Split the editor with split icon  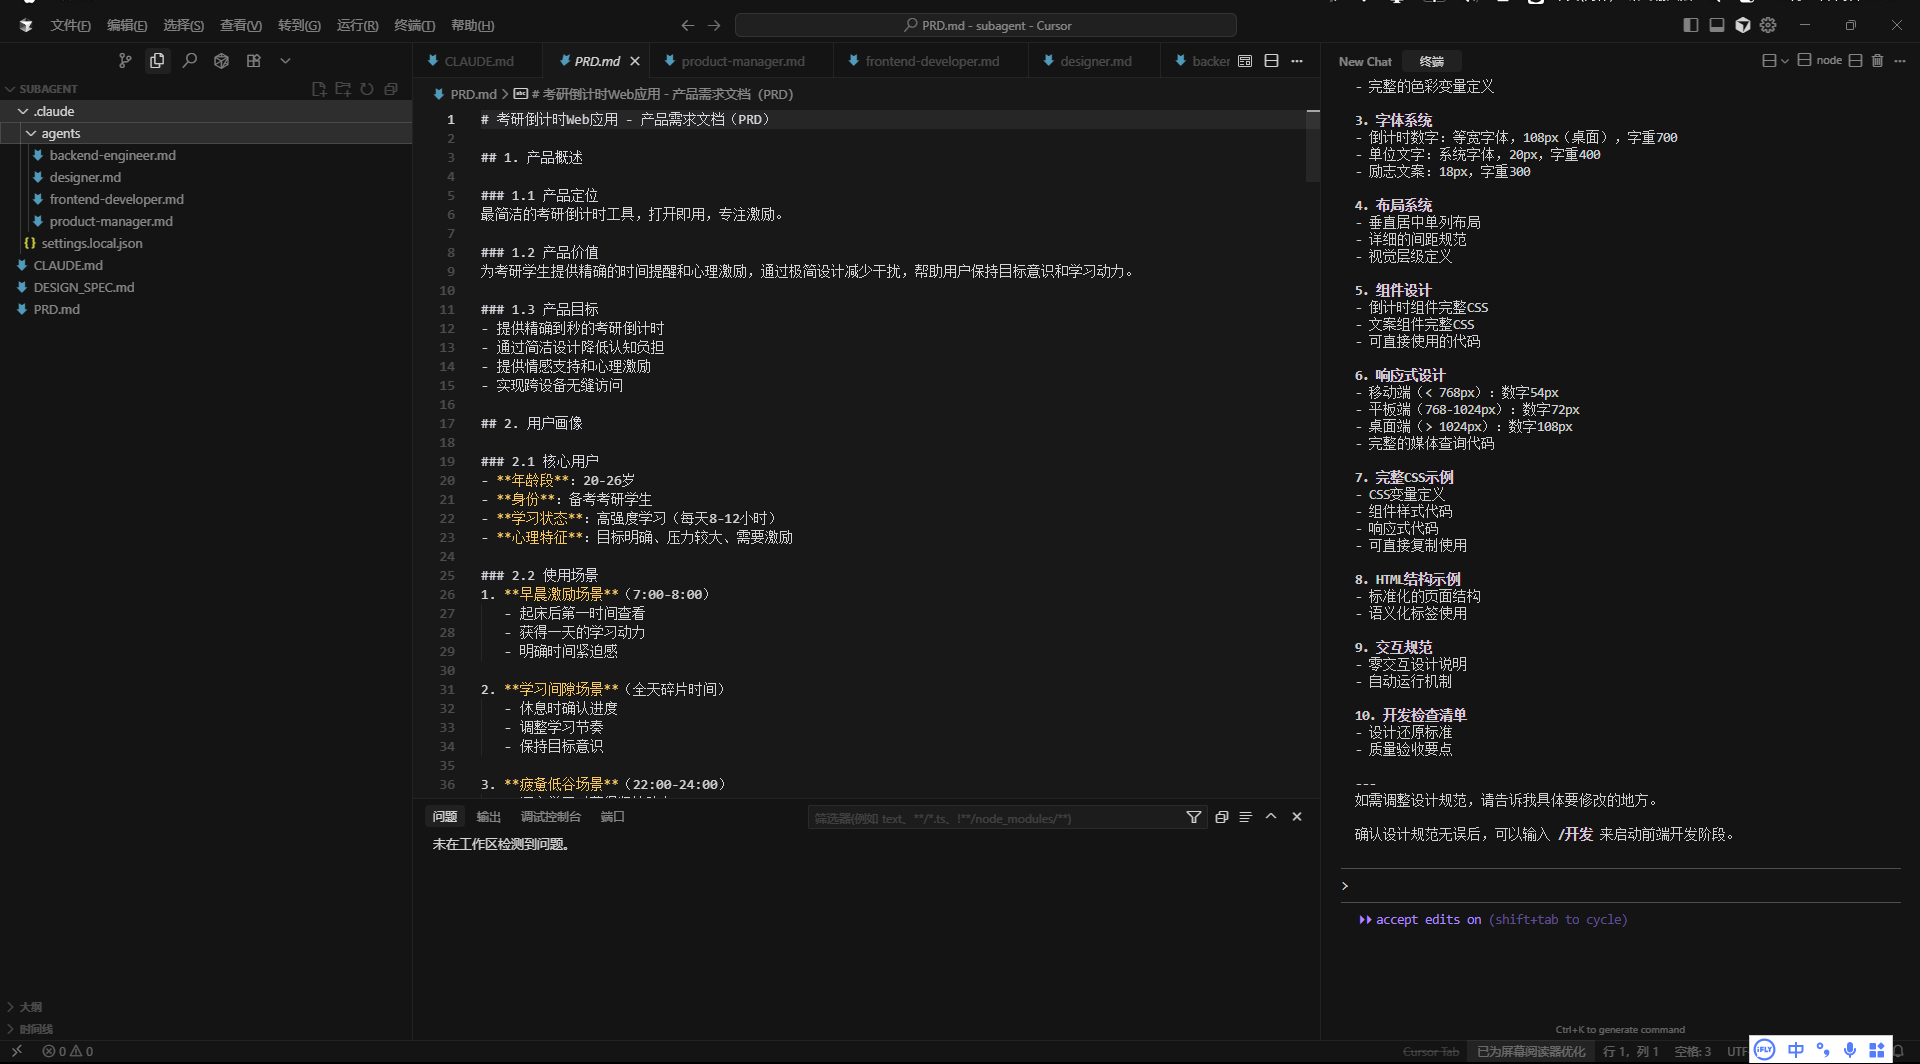tap(1271, 61)
